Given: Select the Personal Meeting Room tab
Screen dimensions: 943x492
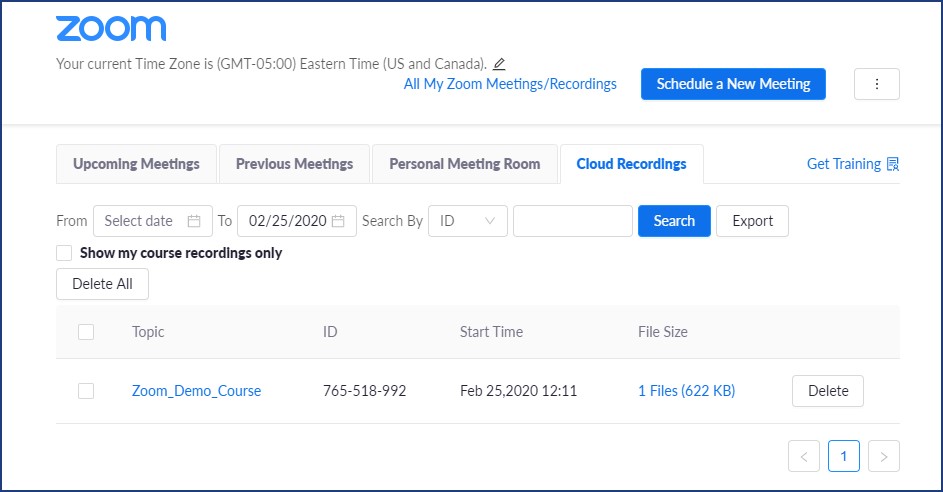Looking at the screenshot, I should 464,164.
